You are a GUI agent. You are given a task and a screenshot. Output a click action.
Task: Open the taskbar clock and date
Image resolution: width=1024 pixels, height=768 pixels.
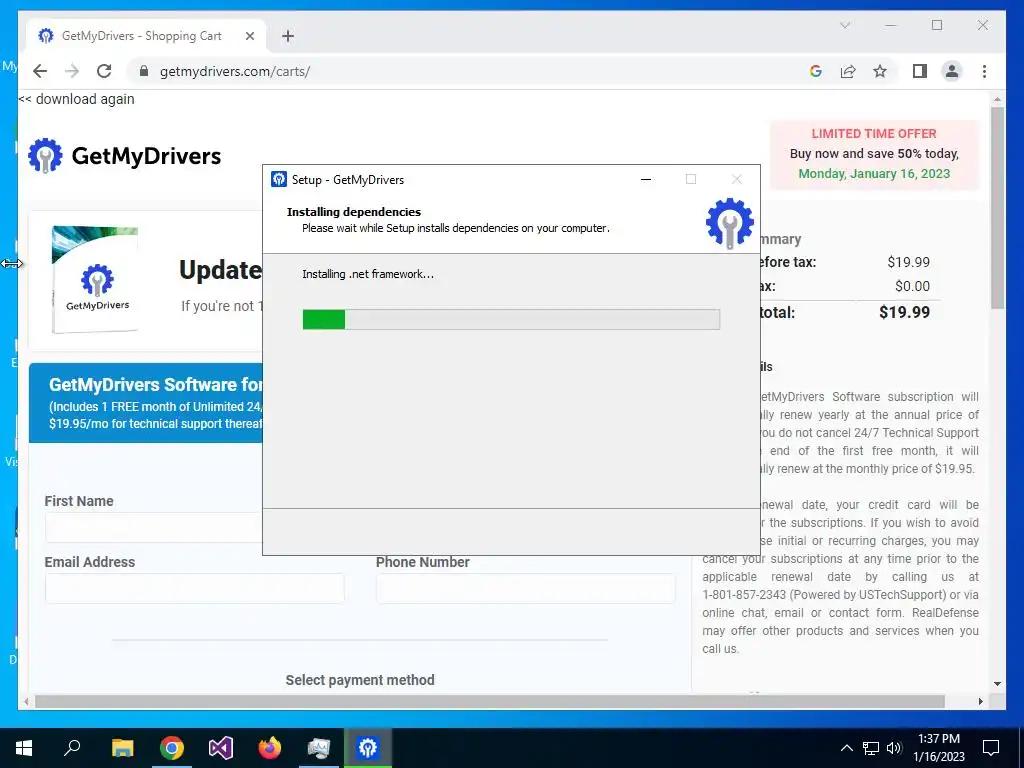[939, 748]
